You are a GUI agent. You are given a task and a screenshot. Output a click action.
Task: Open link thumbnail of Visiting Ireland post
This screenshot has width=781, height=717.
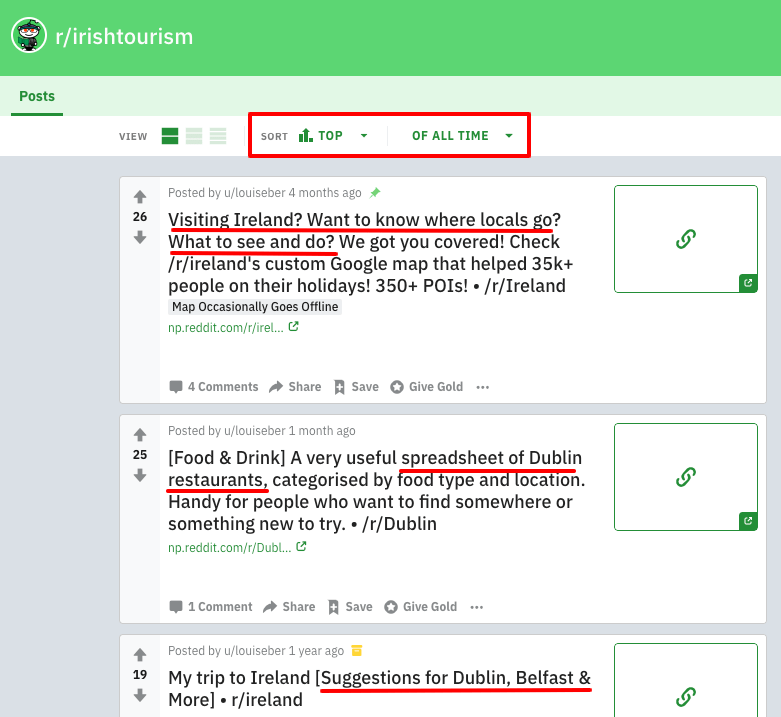pyautogui.click(x=686, y=239)
